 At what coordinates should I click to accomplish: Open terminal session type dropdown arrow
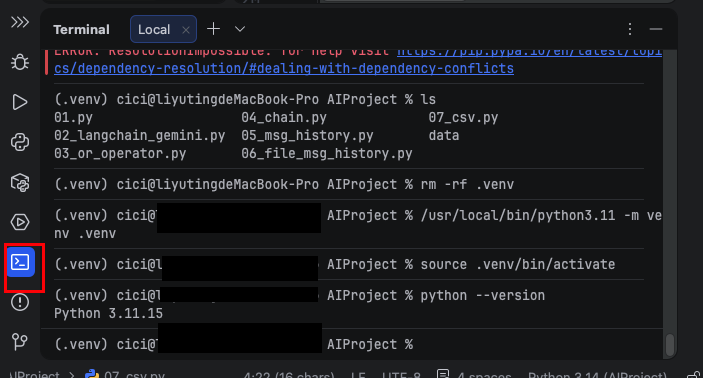[240, 29]
